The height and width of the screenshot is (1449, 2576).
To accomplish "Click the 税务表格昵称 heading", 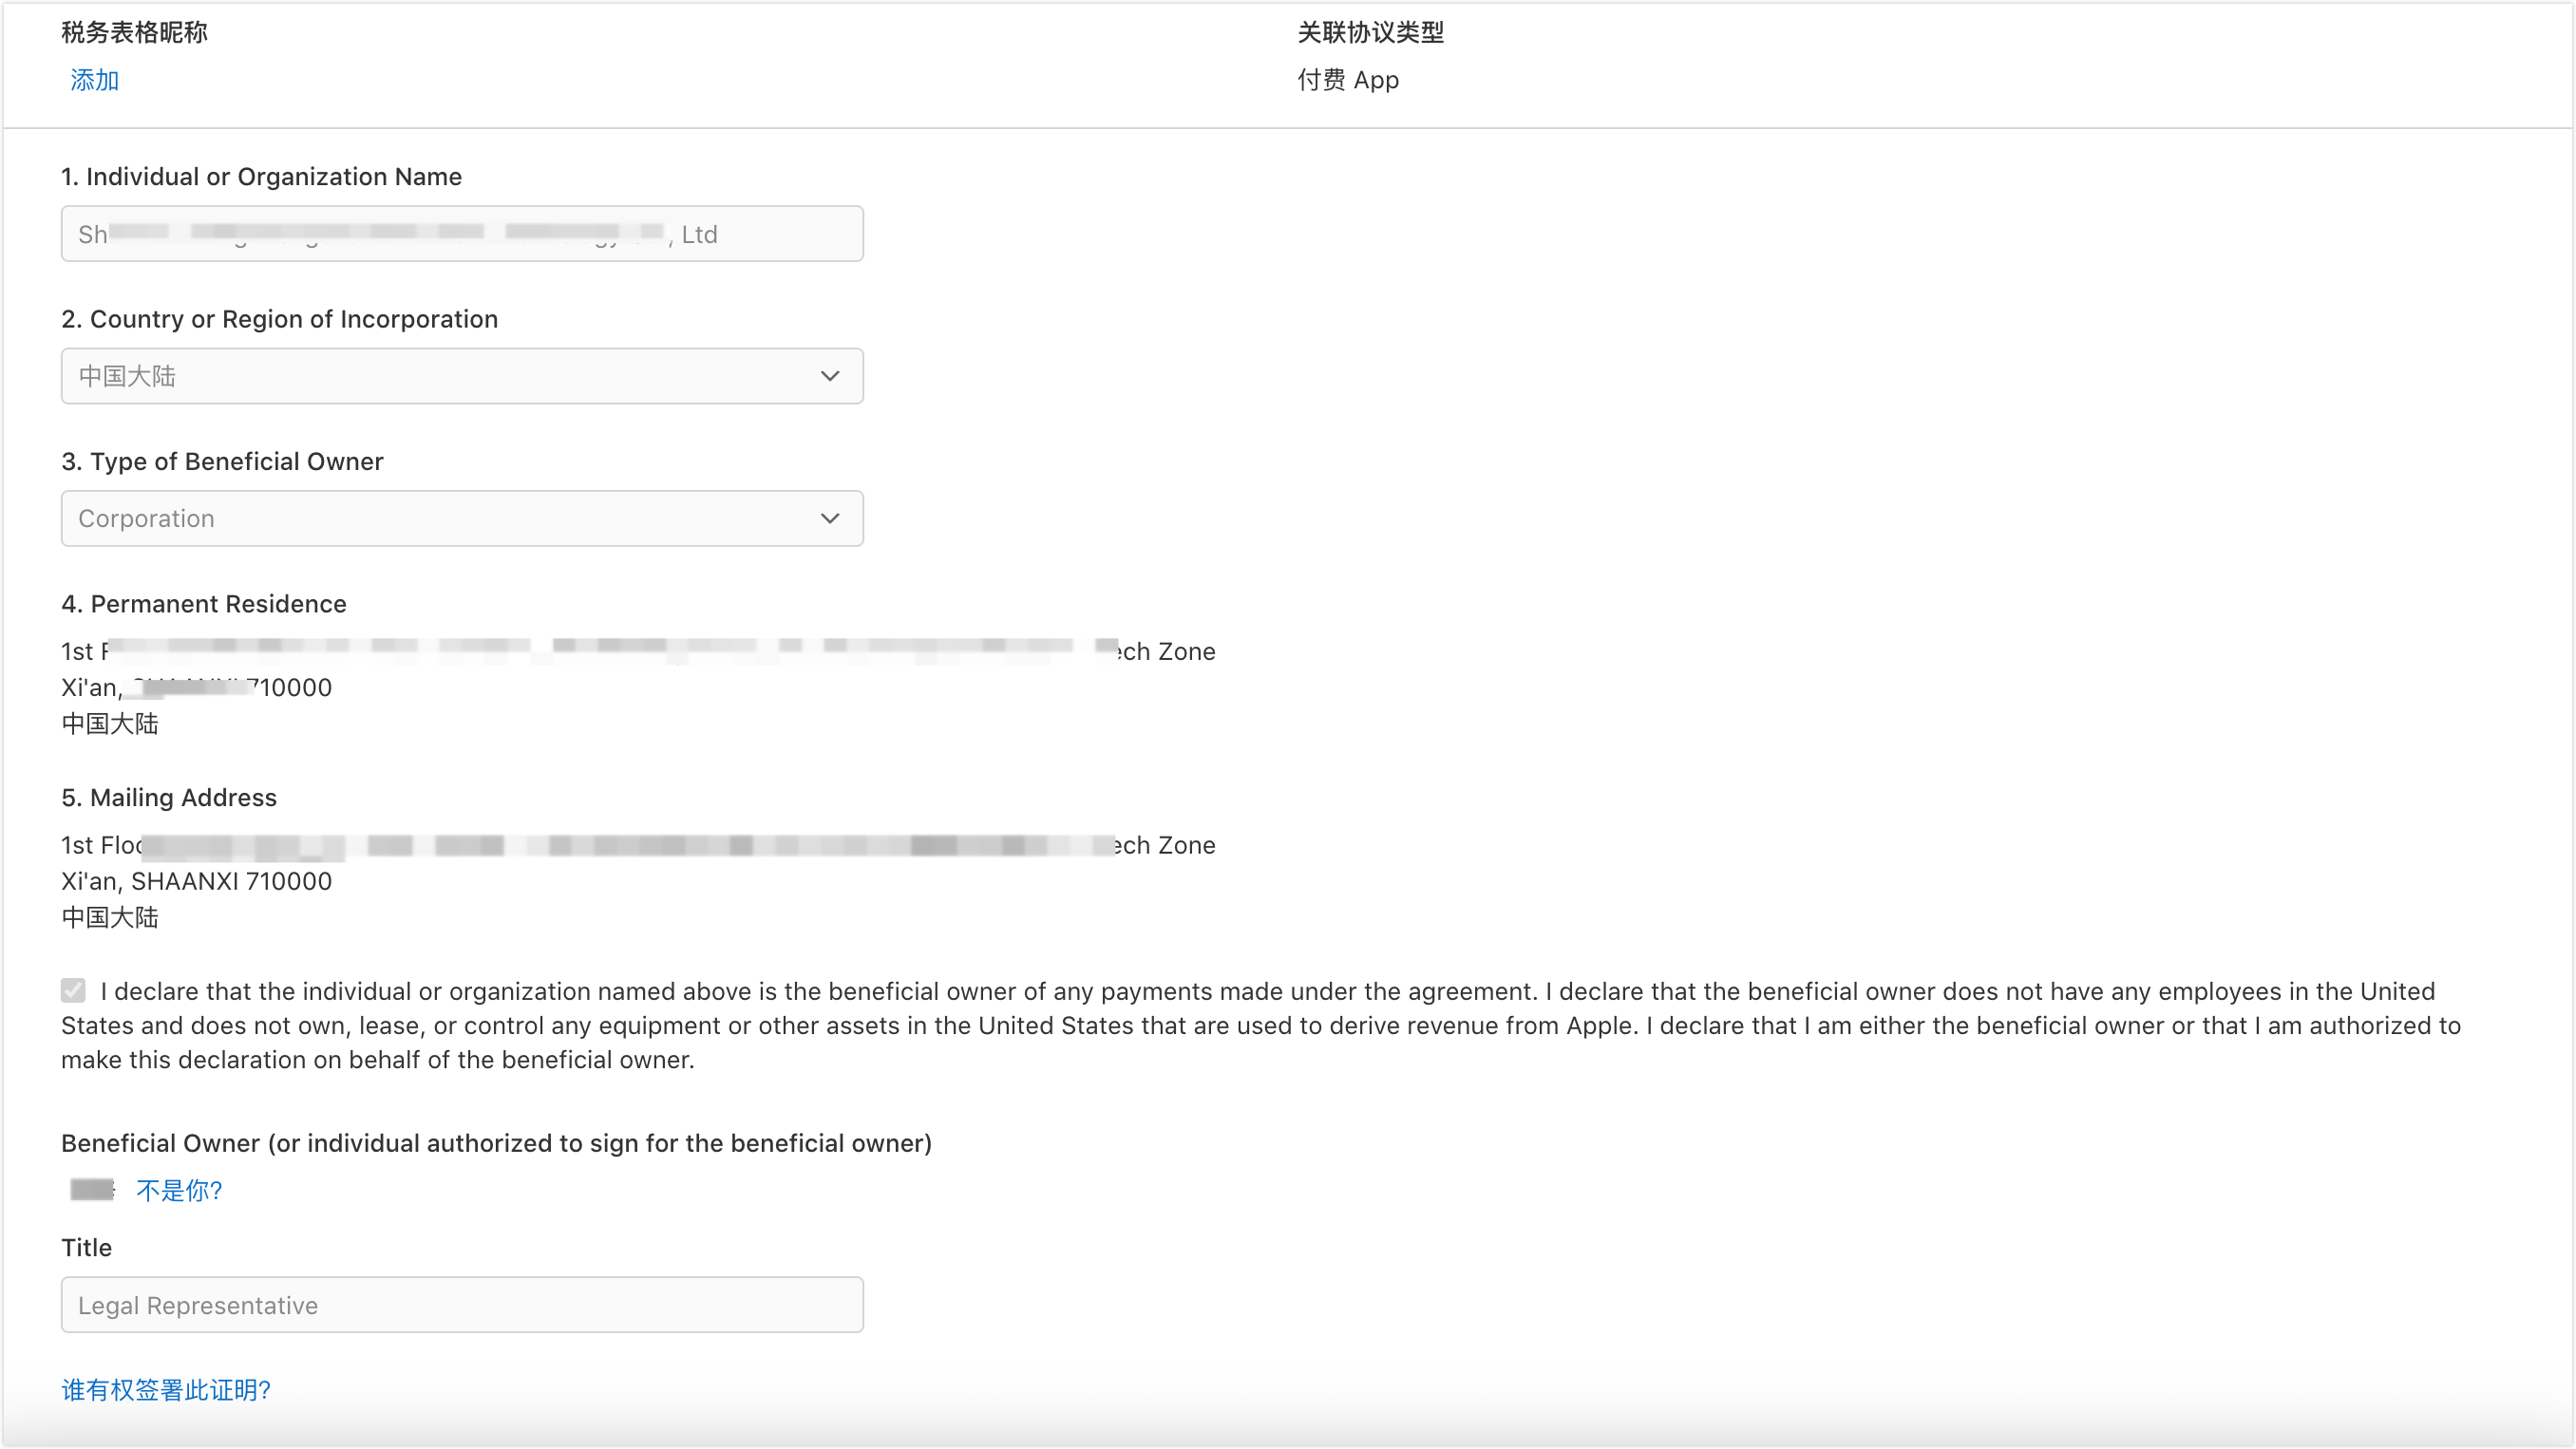I will 134,32.
